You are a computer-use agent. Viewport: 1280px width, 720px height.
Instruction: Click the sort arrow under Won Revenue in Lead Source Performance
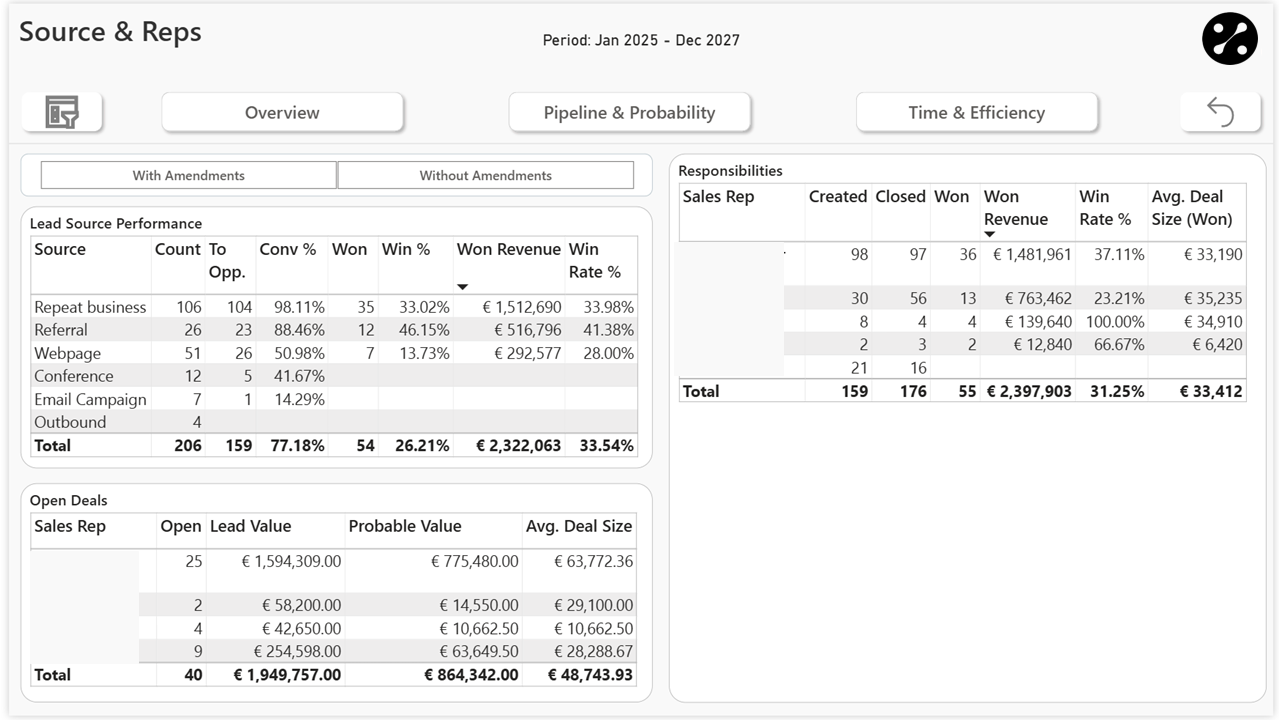pyautogui.click(x=462, y=285)
